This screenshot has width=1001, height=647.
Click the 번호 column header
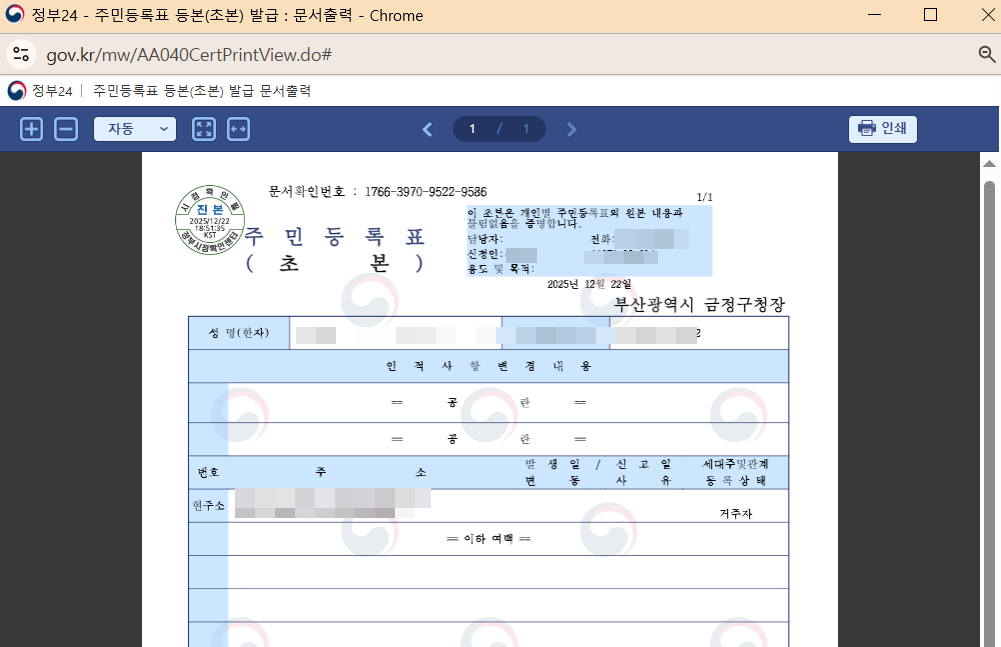click(x=208, y=473)
